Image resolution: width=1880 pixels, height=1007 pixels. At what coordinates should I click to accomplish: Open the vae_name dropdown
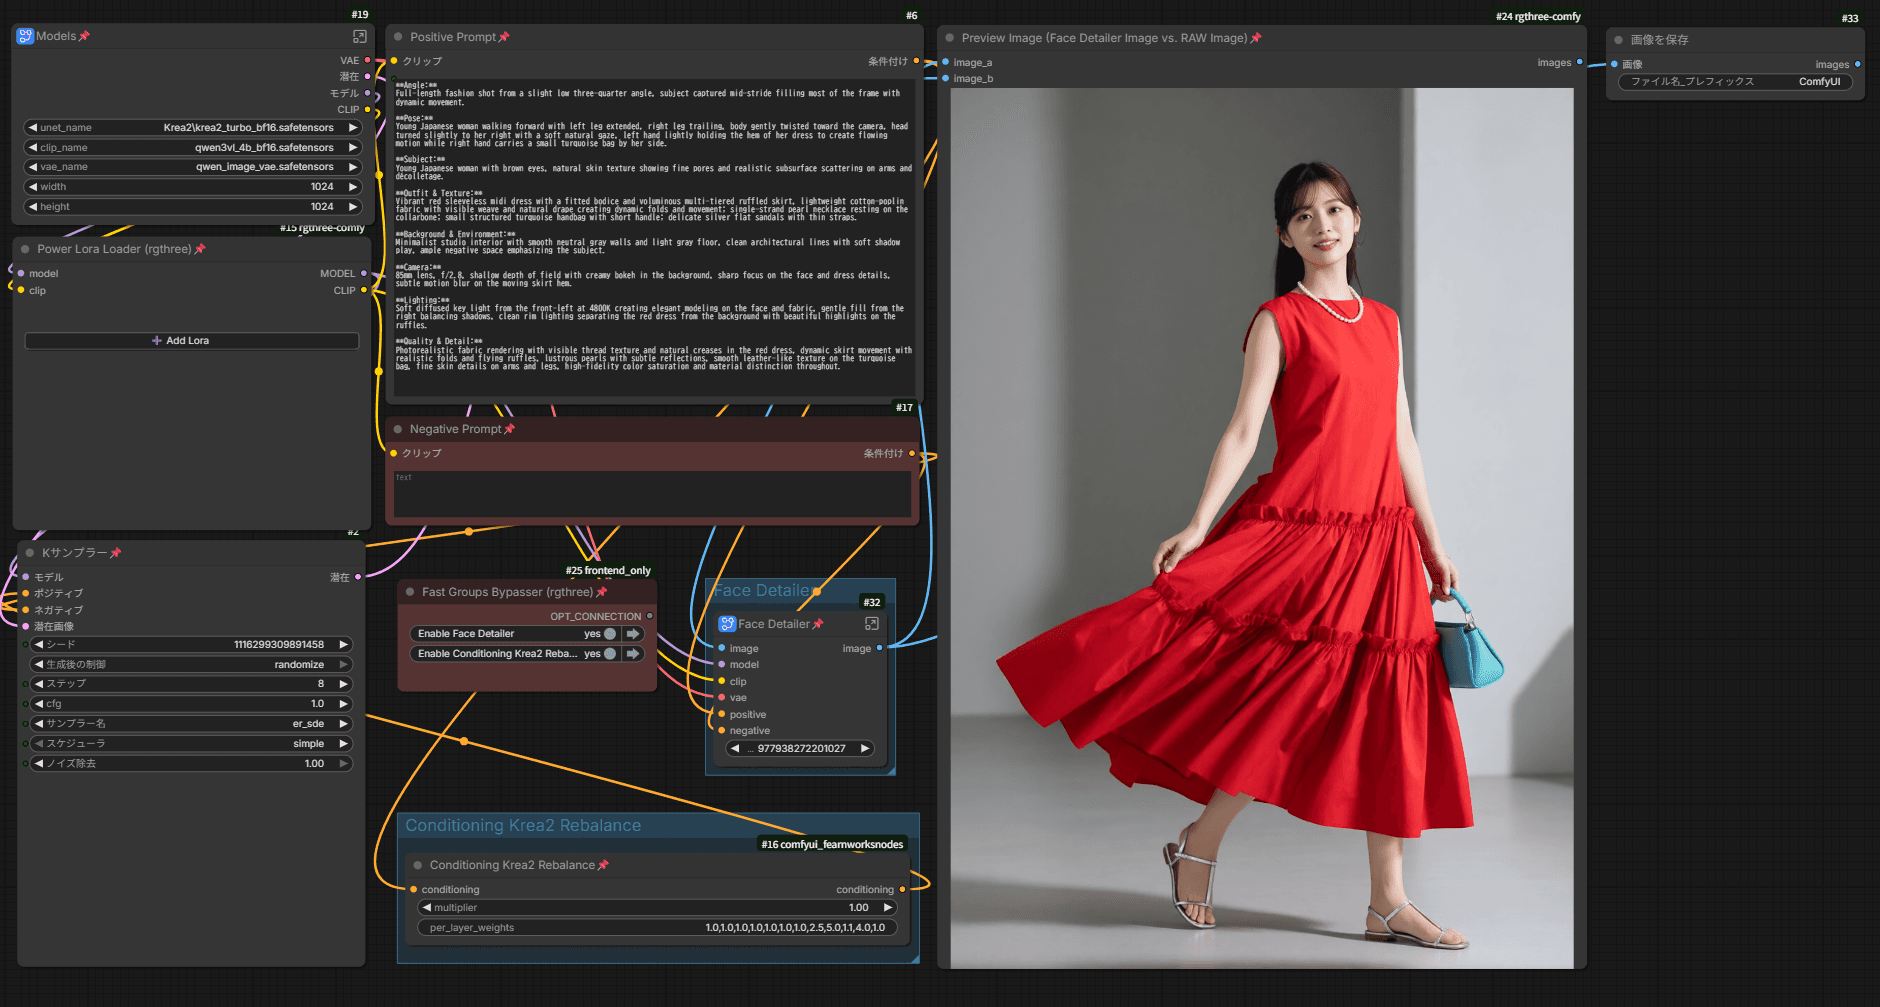pyautogui.click(x=192, y=167)
